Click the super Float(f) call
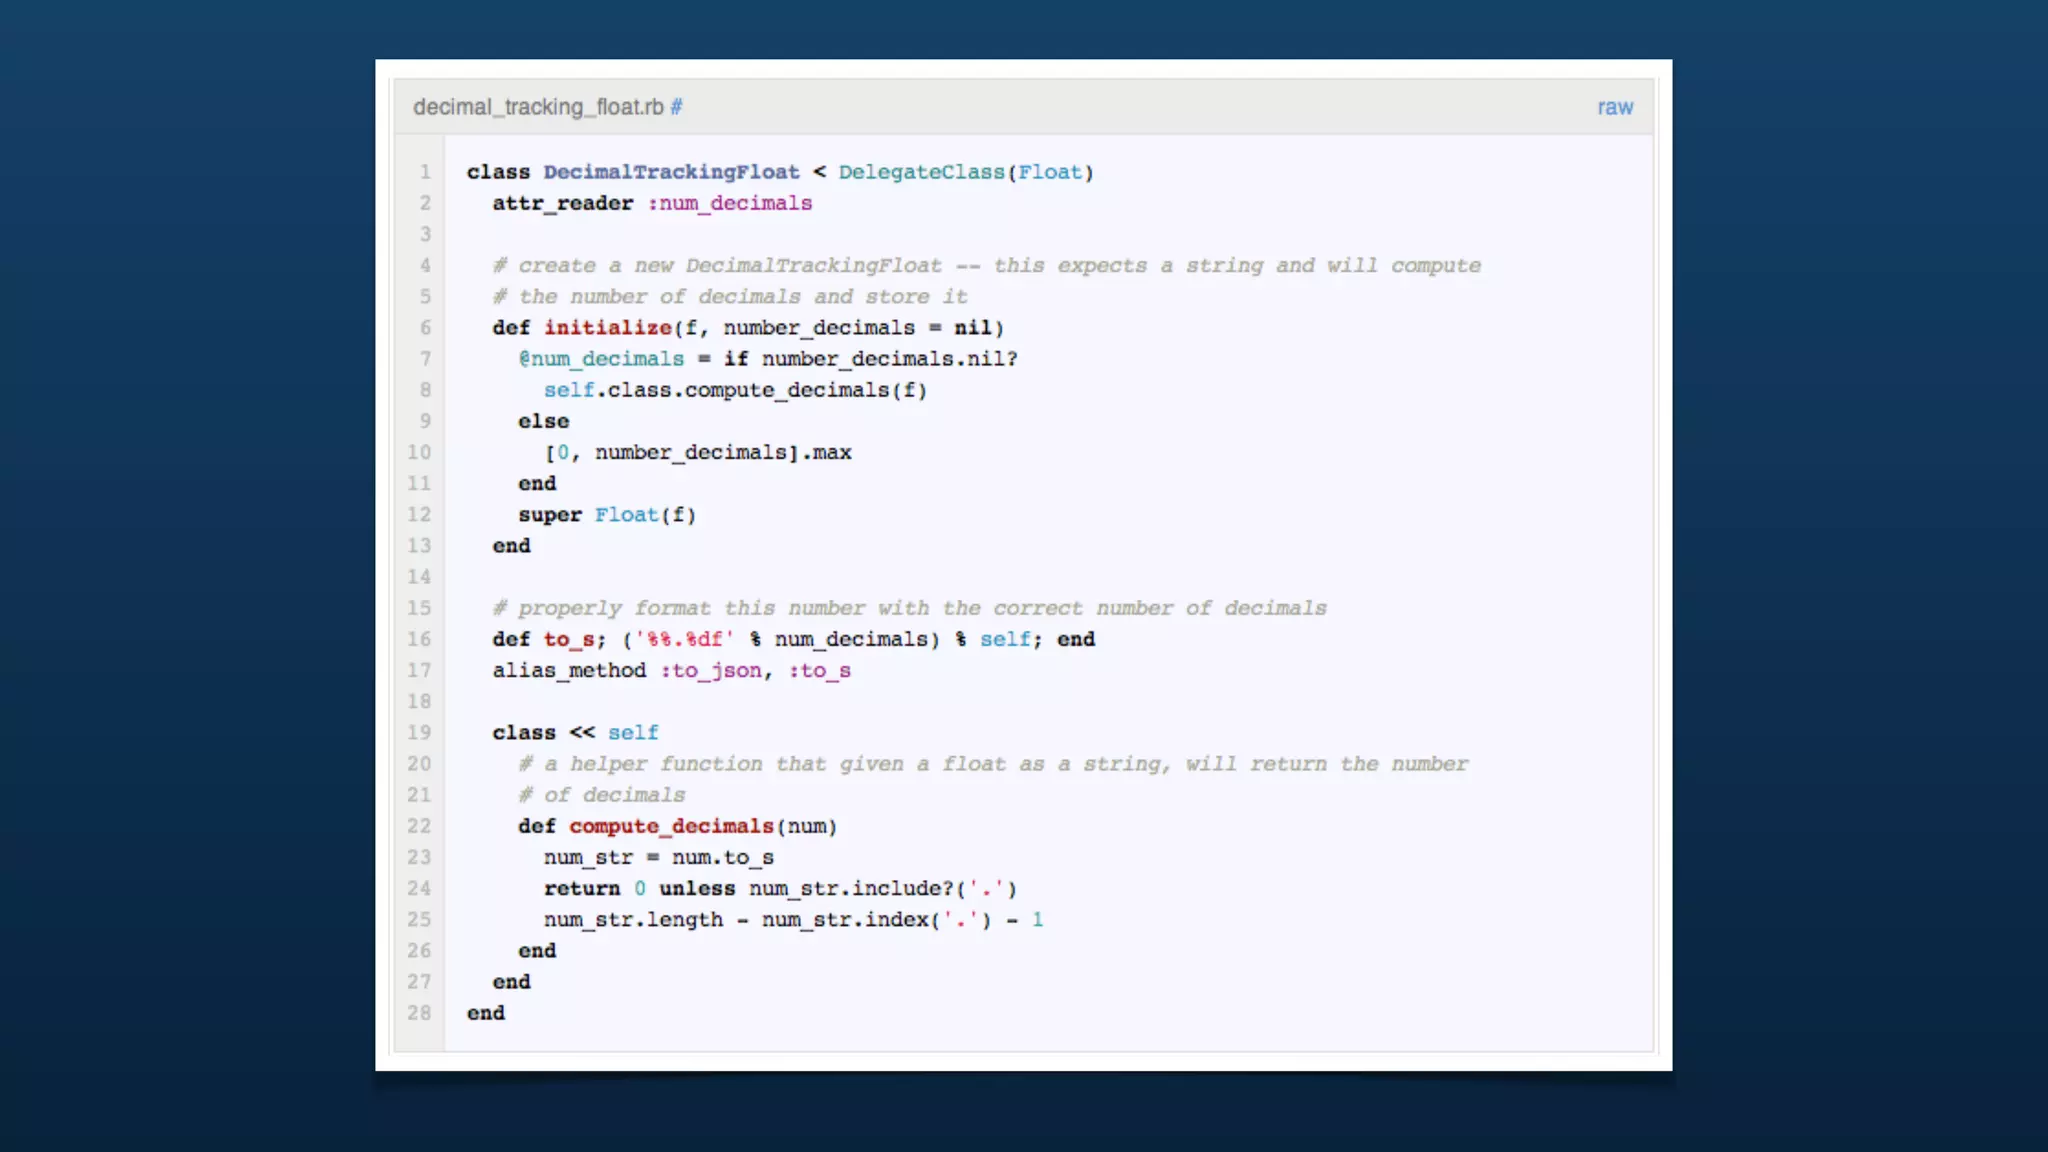This screenshot has width=2048, height=1152. [607, 515]
